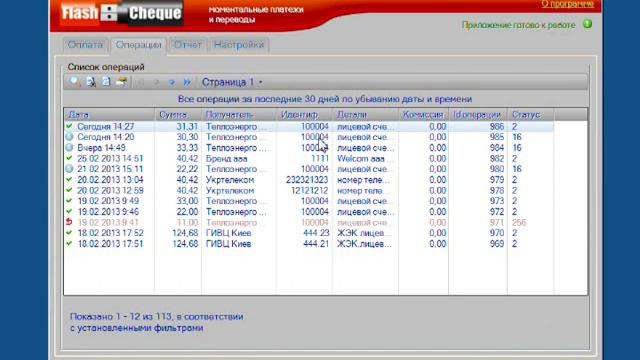Click the printer icon in operations toolbar
Image resolution: width=640 pixels, height=360 pixels.
pos(122,82)
